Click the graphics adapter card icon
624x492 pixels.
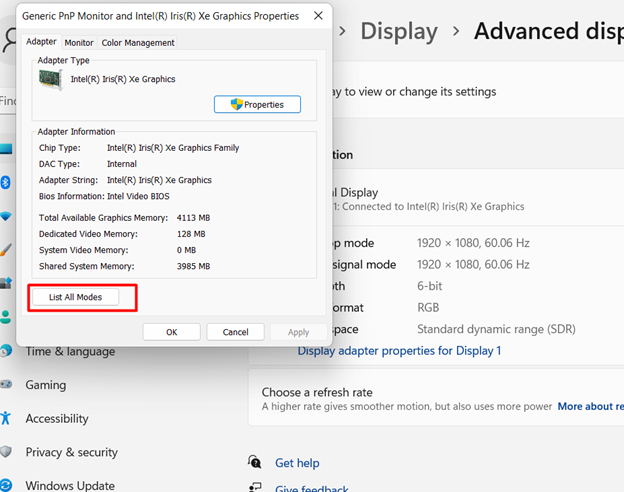click(49, 80)
